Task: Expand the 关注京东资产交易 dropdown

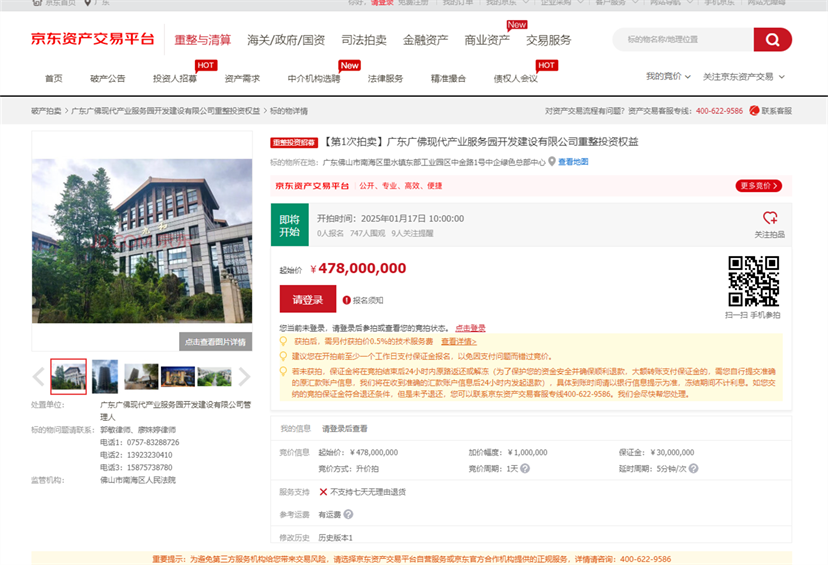Action: 744,77
